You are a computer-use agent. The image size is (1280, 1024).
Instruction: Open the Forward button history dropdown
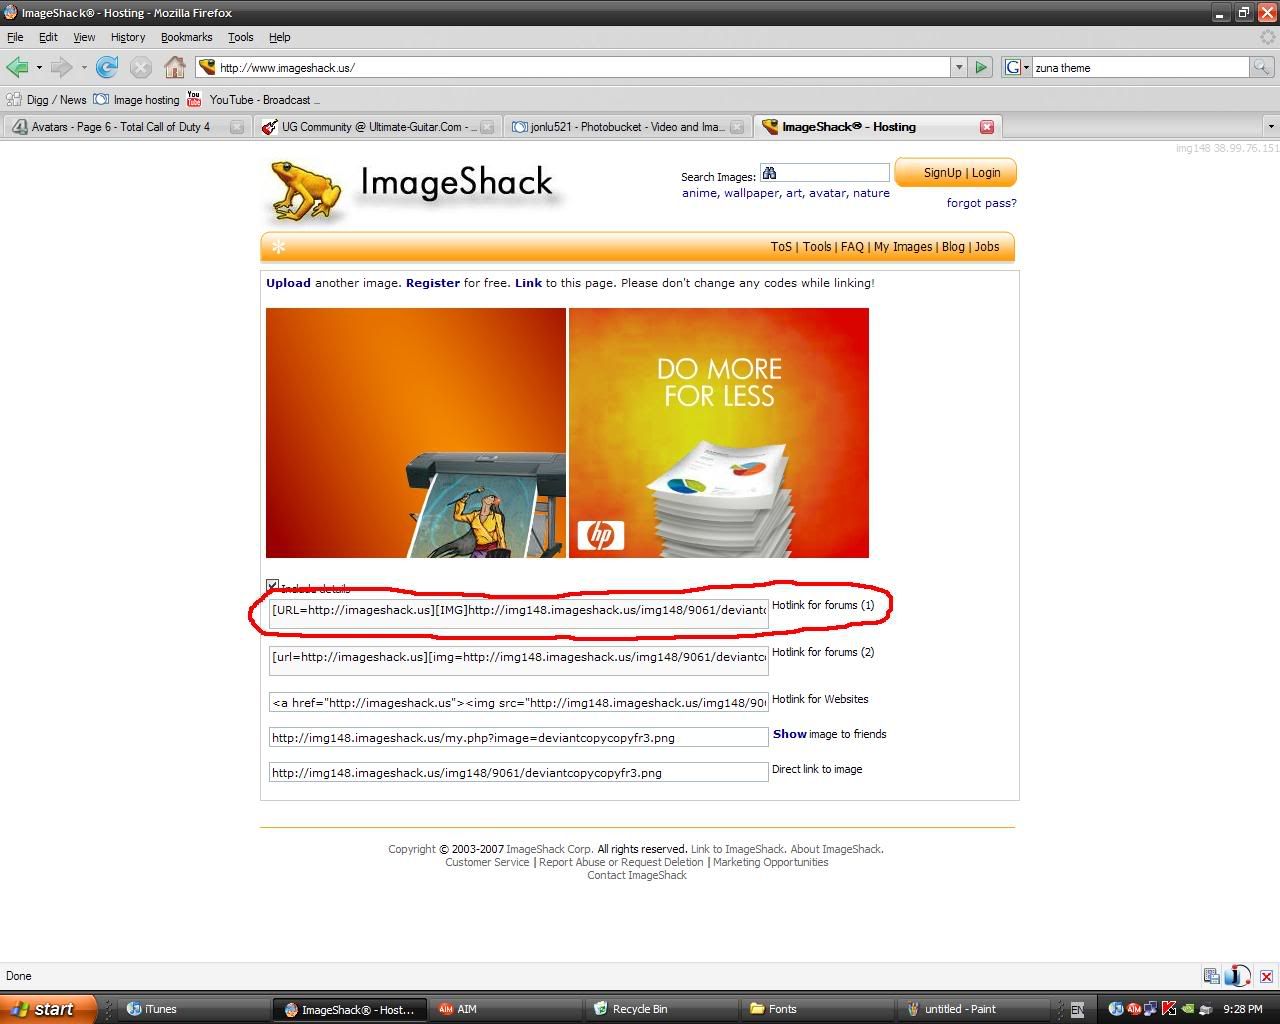pyautogui.click(x=84, y=67)
